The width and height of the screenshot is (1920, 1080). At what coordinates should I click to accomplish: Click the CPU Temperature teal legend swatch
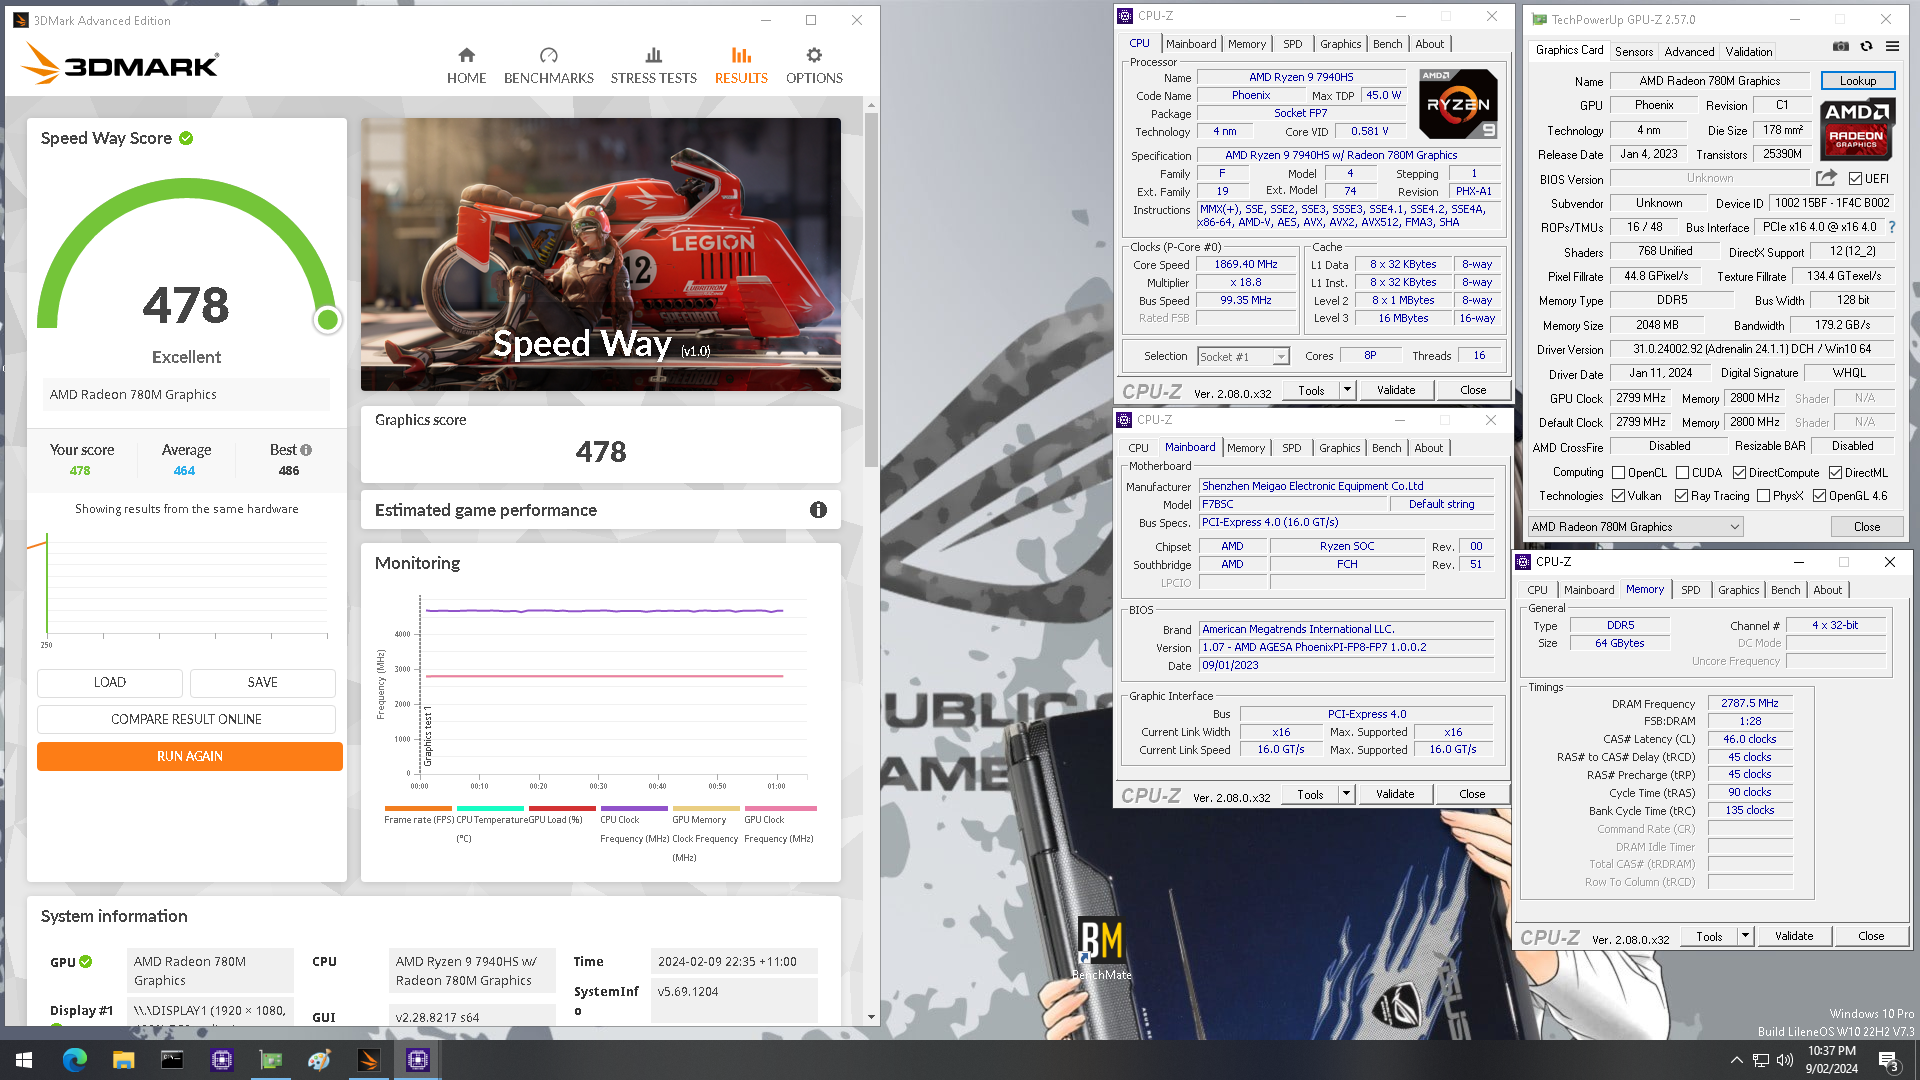(x=490, y=808)
